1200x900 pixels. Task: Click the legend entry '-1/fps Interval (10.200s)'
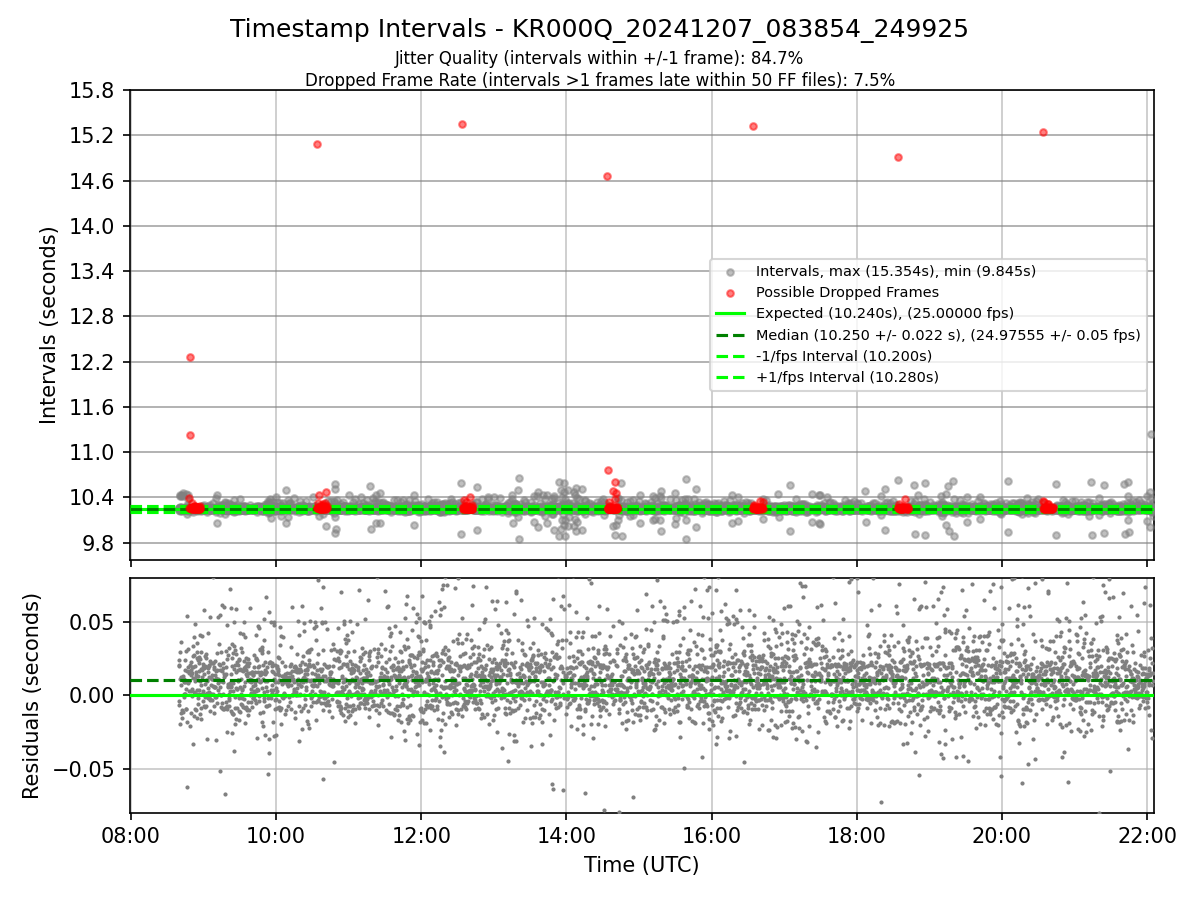coord(844,356)
